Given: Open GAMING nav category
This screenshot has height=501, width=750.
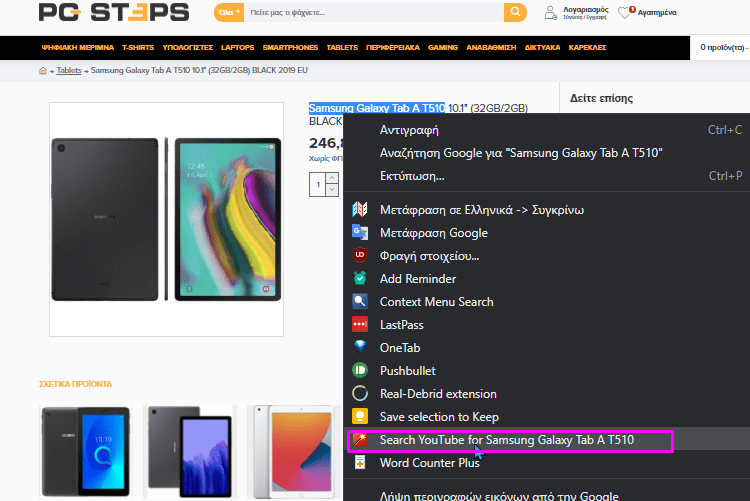Looking at the screenshot, I should pyautogui.click(x=443, y=47).
